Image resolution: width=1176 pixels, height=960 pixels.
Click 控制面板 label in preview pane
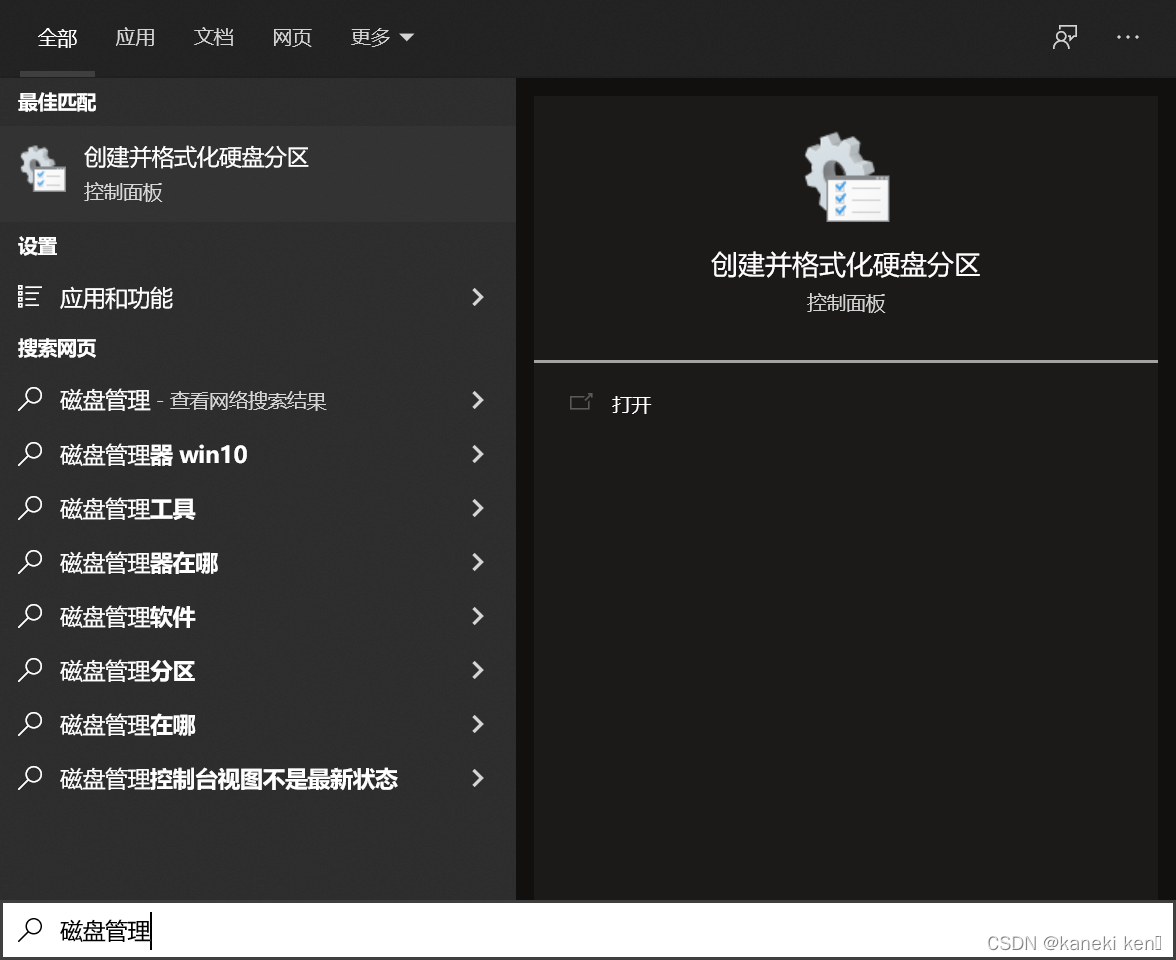coord(846,303)
